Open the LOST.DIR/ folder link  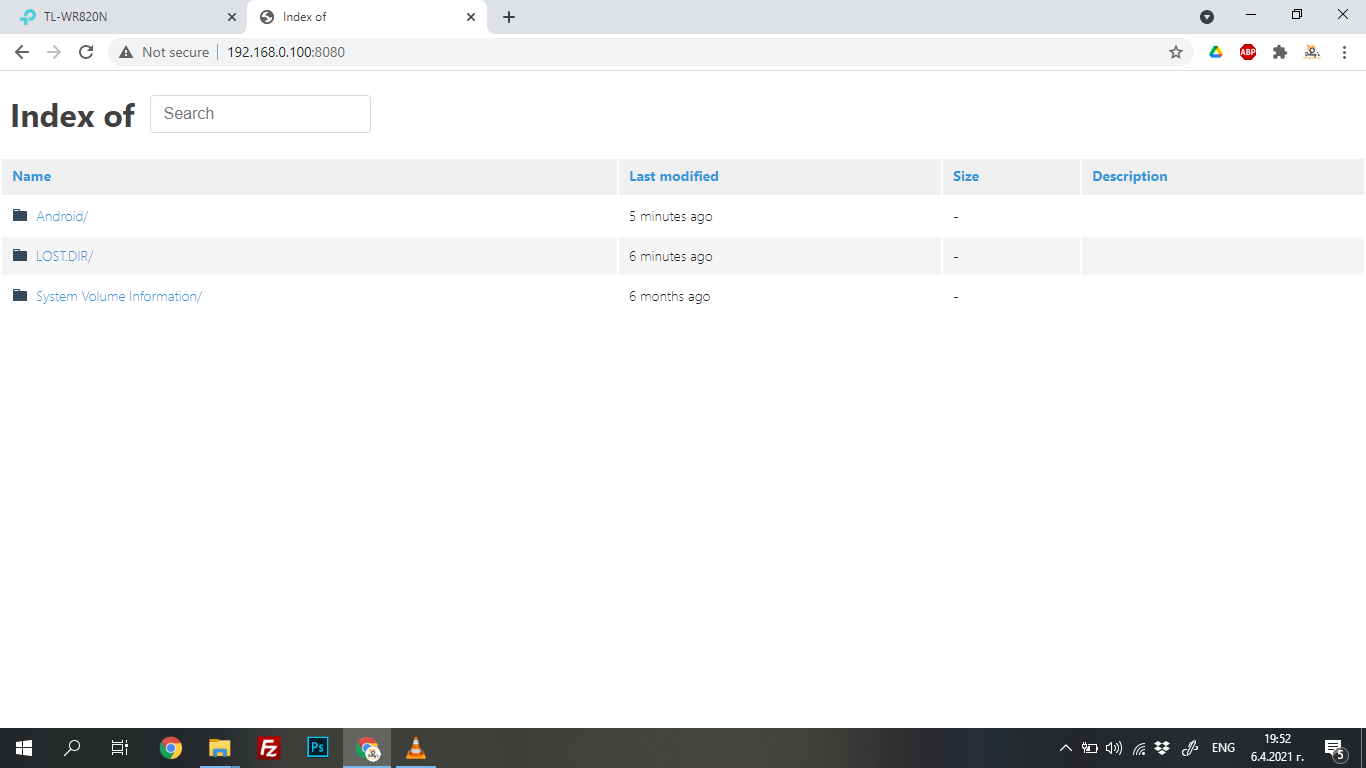pos(66,256)
